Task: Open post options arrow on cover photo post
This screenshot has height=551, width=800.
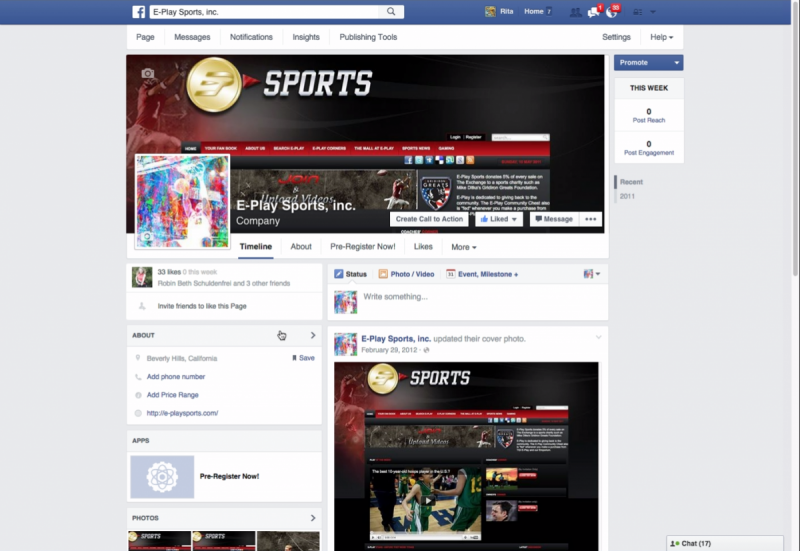Action: pos(598,337)
